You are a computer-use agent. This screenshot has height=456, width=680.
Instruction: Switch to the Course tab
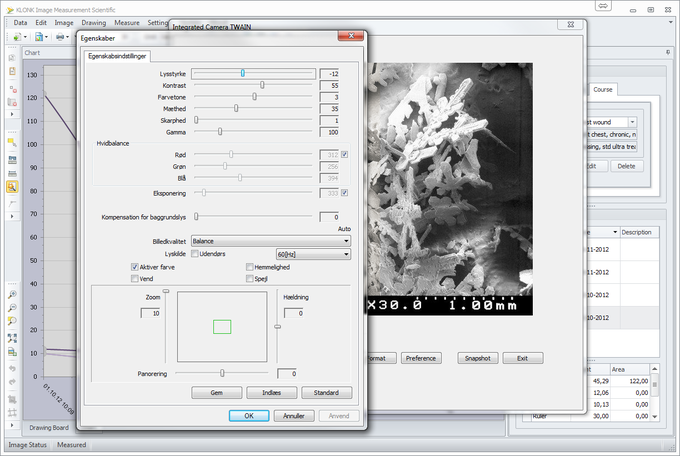click(603, 89)
